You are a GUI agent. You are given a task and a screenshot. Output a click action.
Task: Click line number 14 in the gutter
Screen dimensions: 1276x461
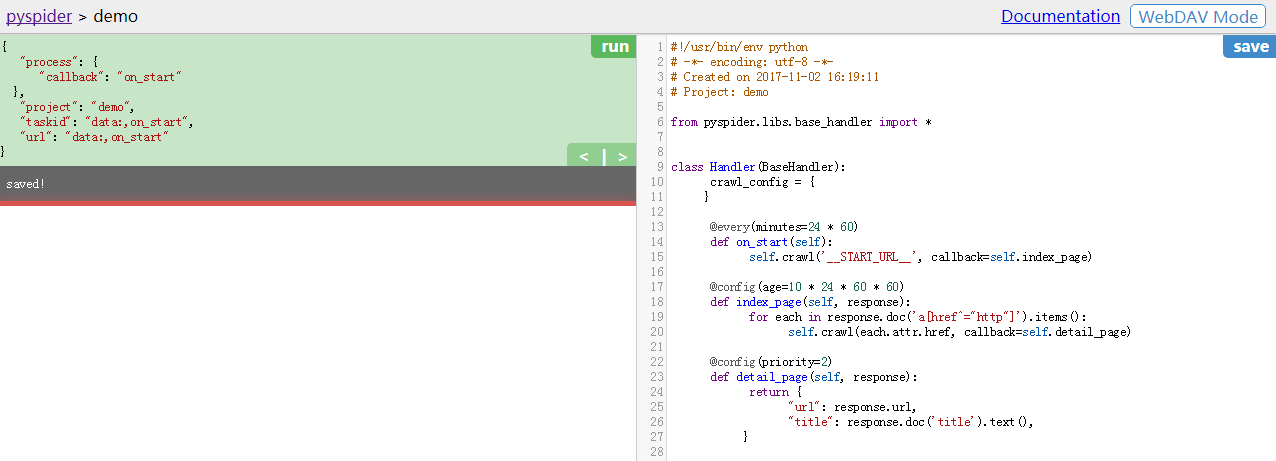tap(657, 242)
